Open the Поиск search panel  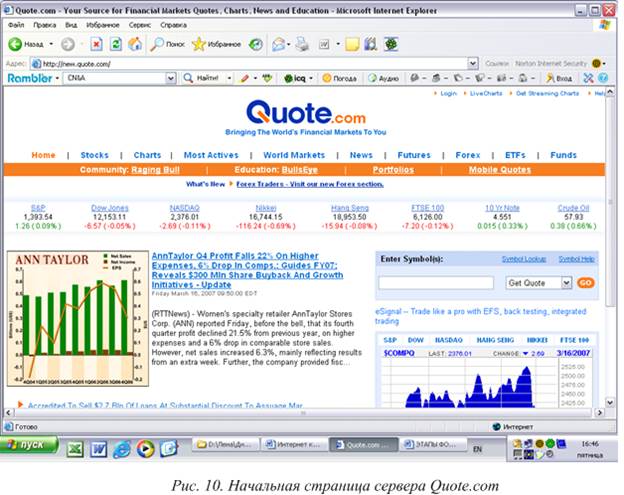click(x=168, y=44)
